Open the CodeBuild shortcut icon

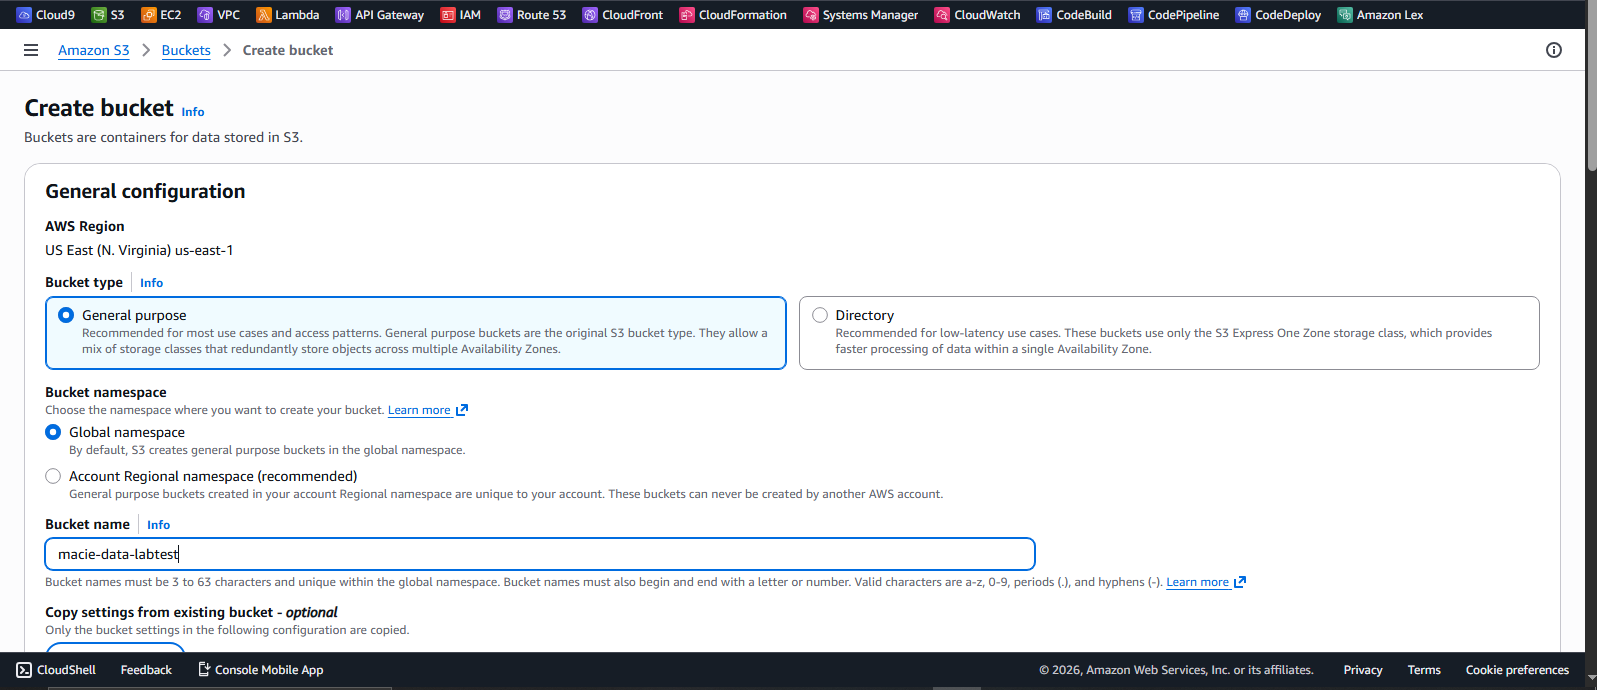(x=1044, y=15)
